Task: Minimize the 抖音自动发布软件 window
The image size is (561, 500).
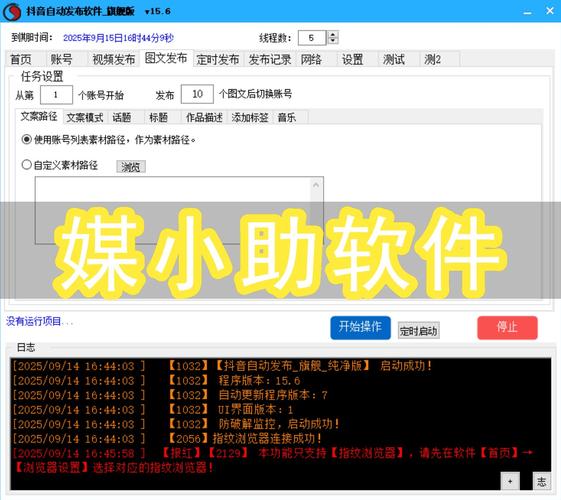Action: [x=527, y=12]
